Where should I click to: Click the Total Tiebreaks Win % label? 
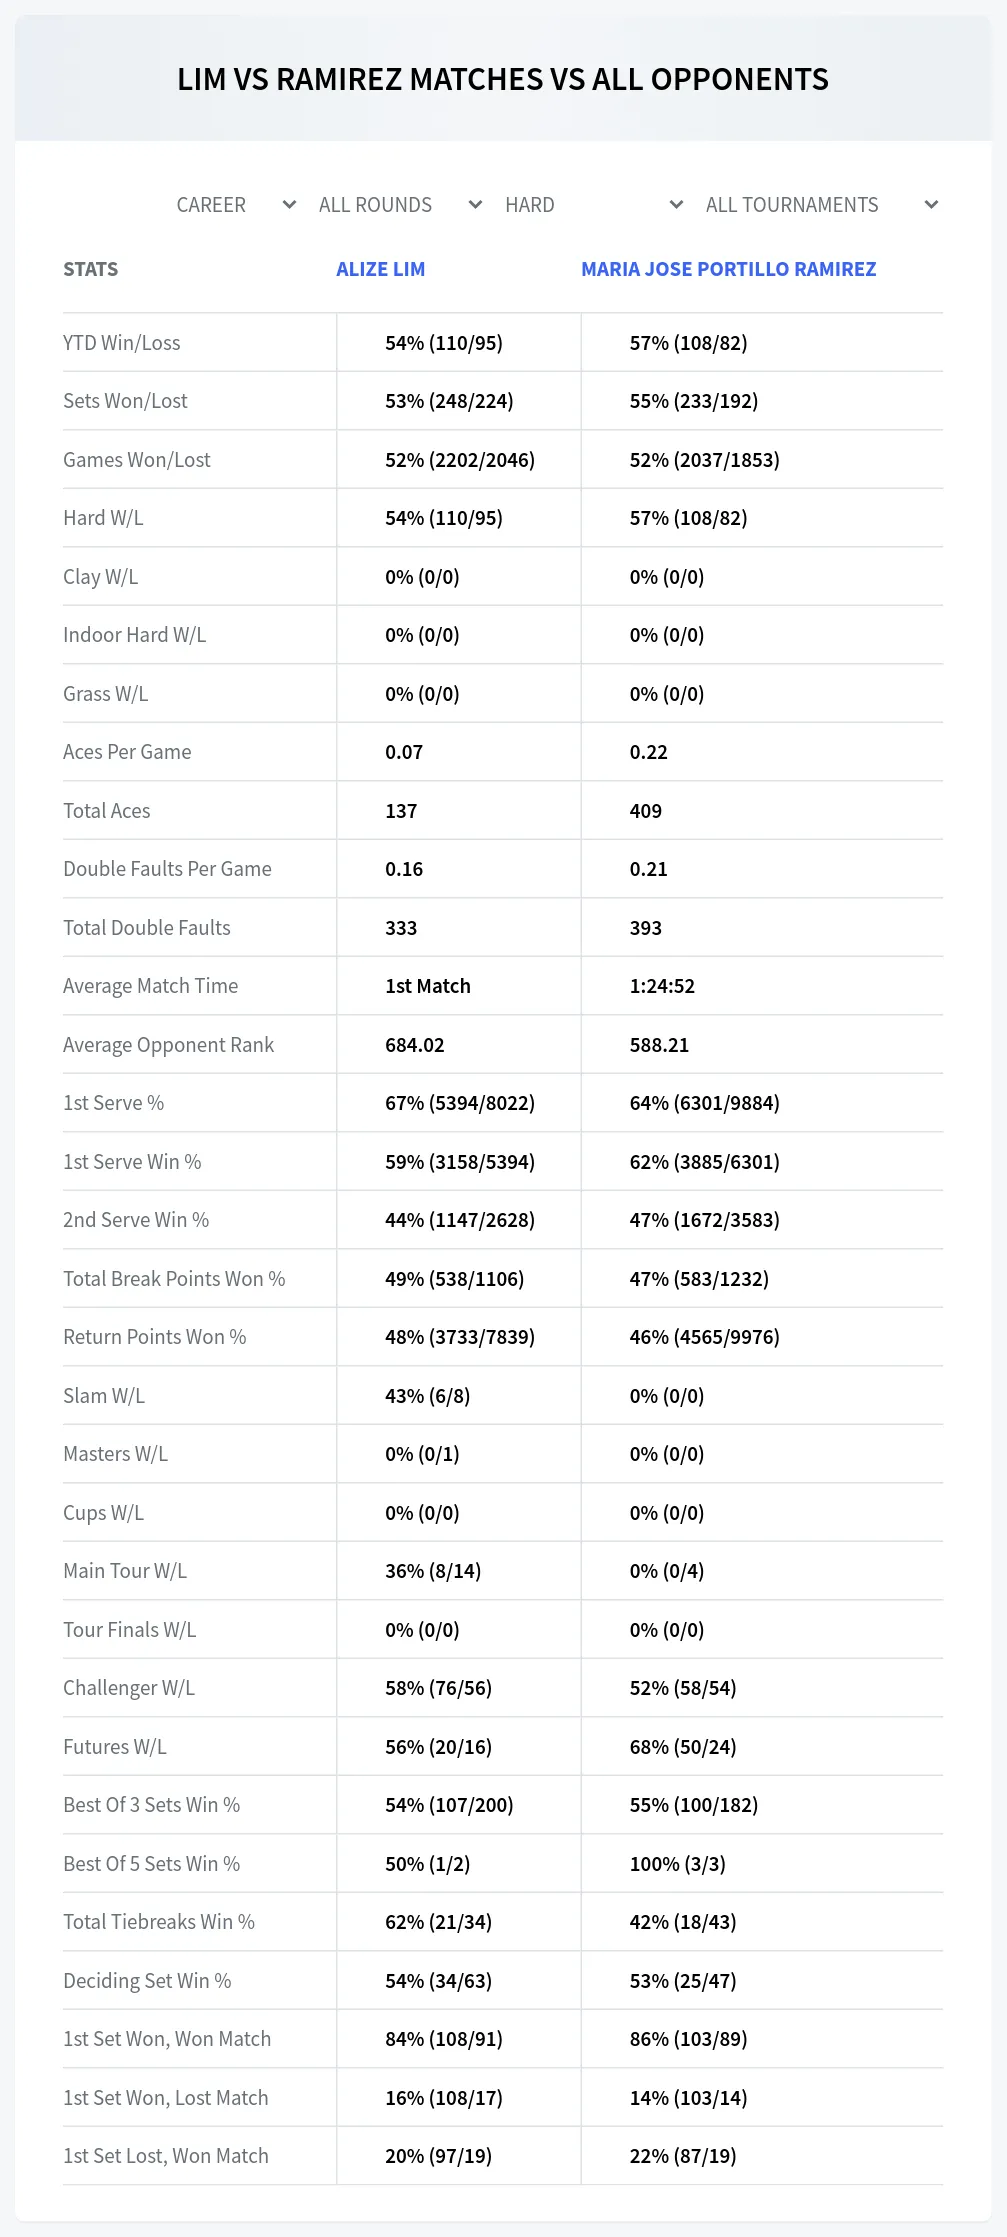(x=159, y=1922)
